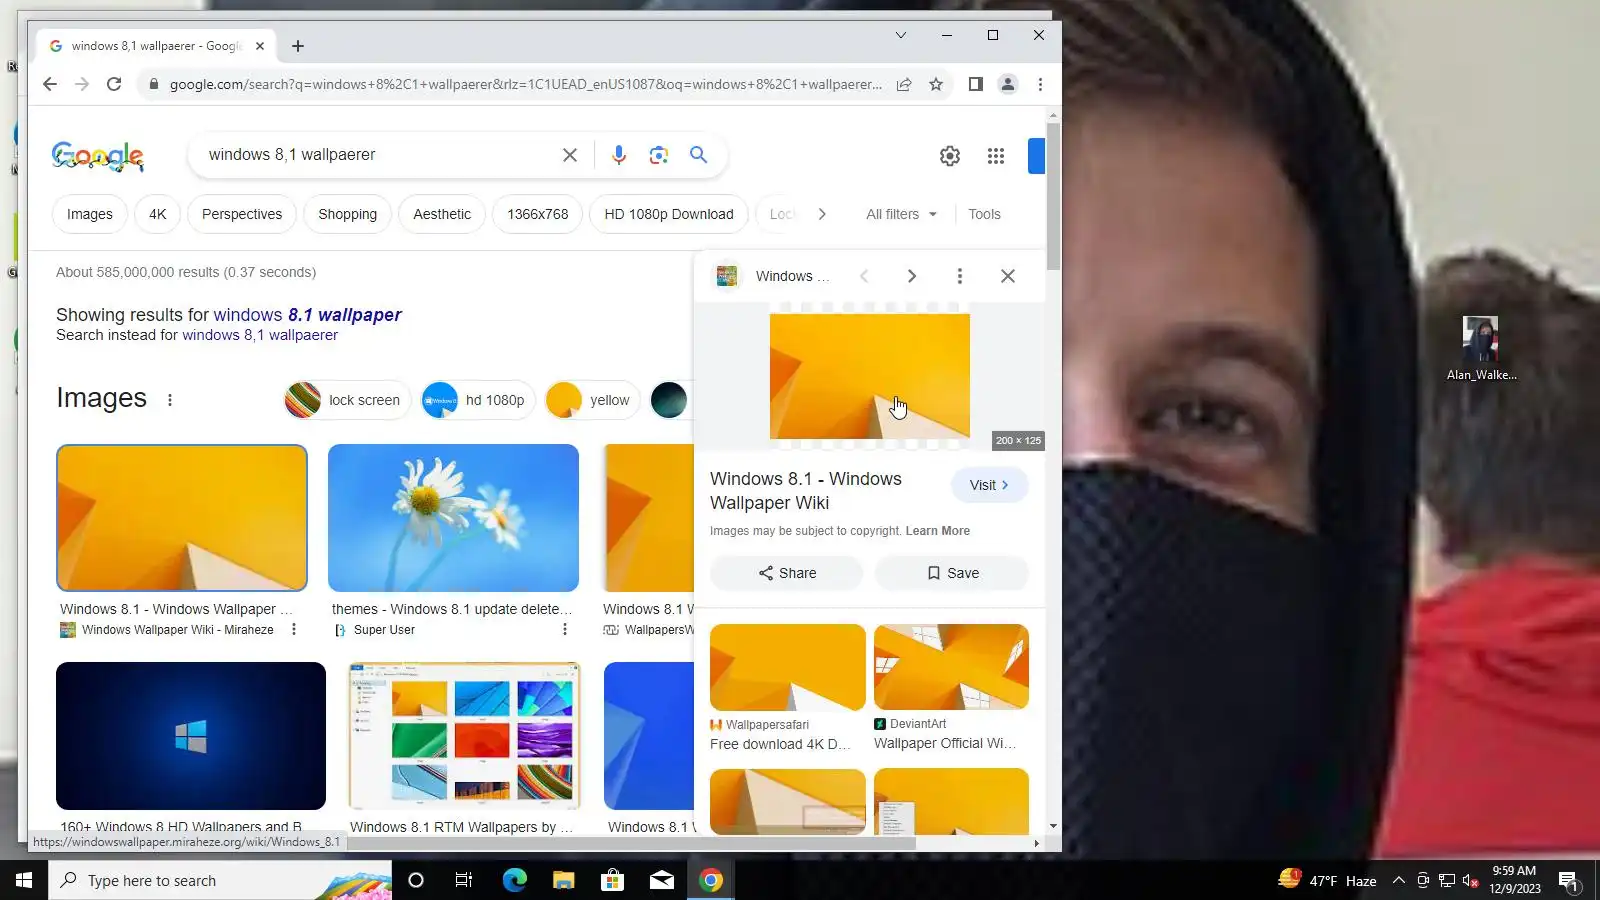Open options for Super User result
1600x900 pixels.
[x=565, y=630]
